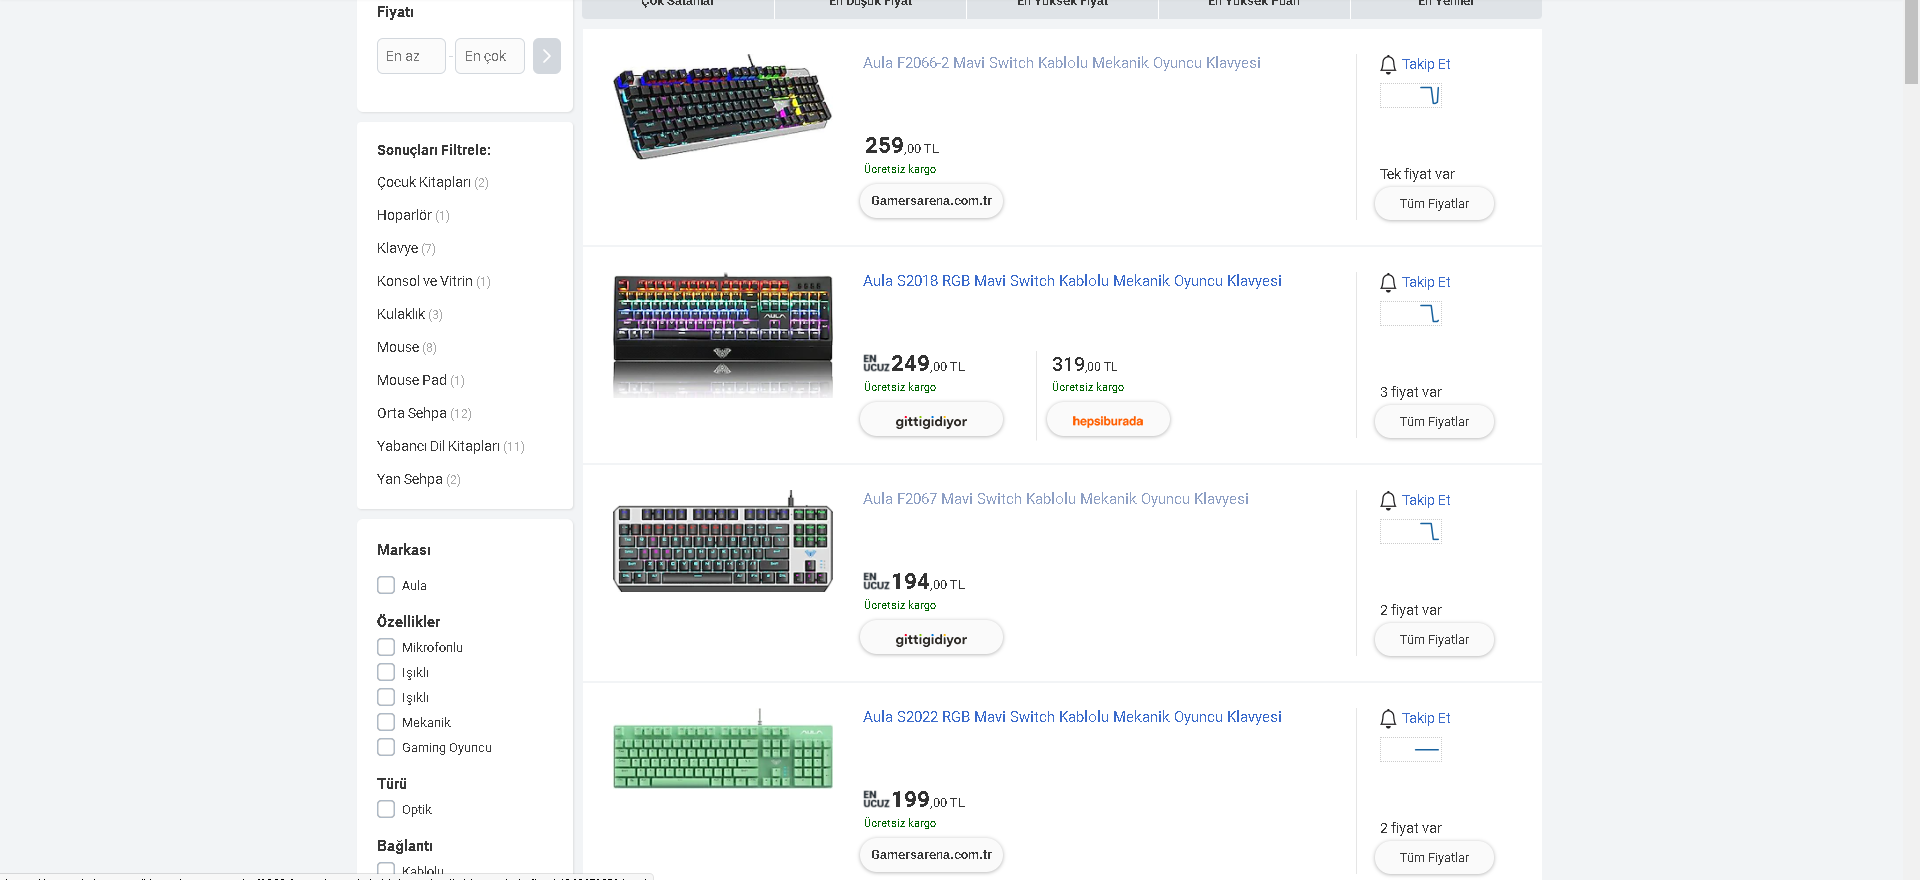Filter results by Mouse (8) category

(x=406, y=347)
